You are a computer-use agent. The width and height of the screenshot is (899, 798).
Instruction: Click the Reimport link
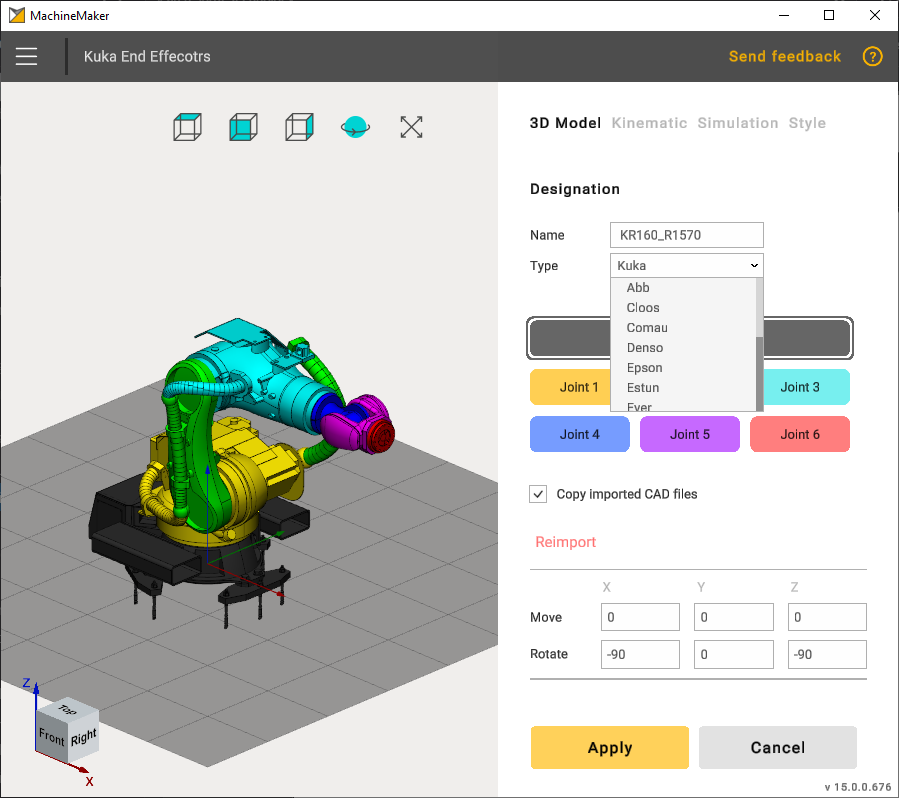click(x=565, y=542)
